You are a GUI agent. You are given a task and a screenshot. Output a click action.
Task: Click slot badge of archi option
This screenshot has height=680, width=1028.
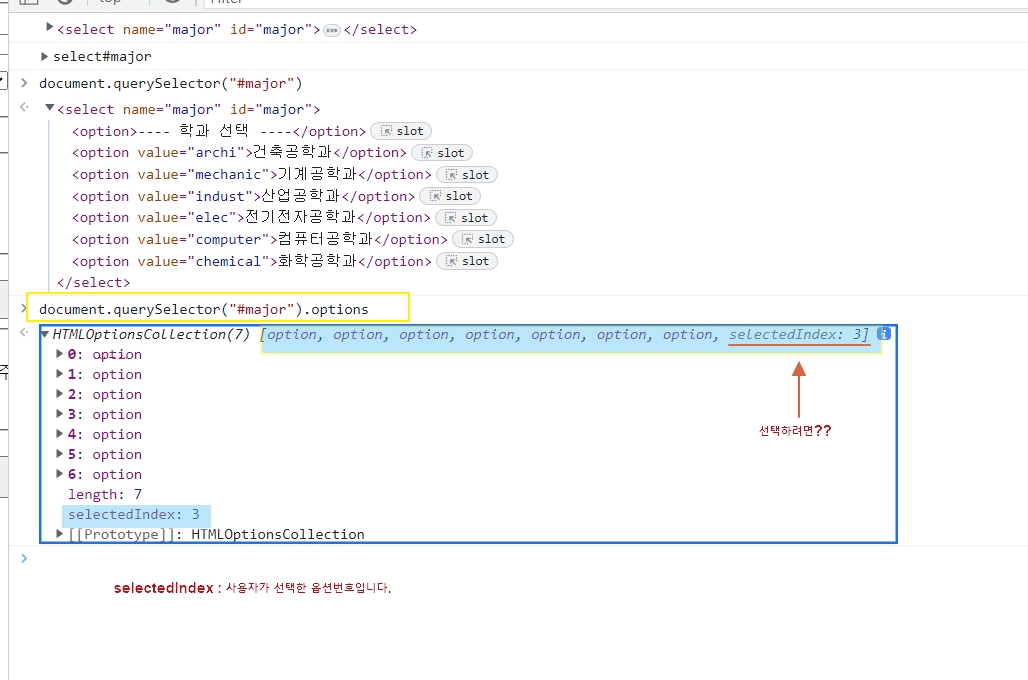442,153
